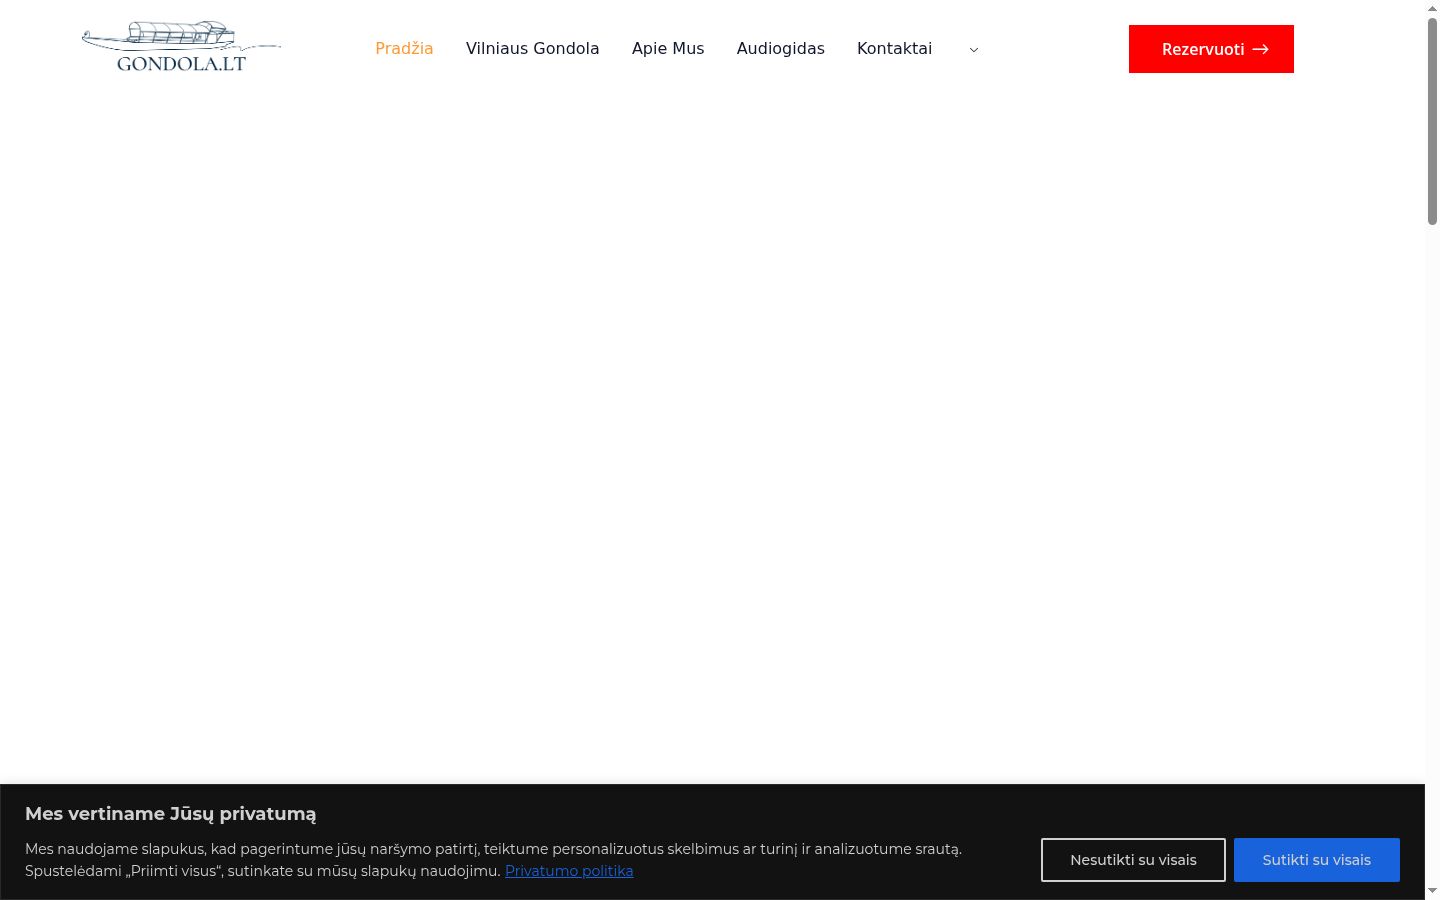Click the scrollbar down arrow
This screenshot has width=1440, height=900.
coord(1432,891)
